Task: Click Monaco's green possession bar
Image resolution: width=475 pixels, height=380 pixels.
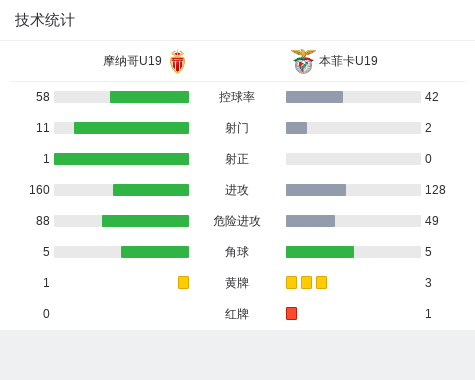Action: pyautogui.click(x=149, y=97)
